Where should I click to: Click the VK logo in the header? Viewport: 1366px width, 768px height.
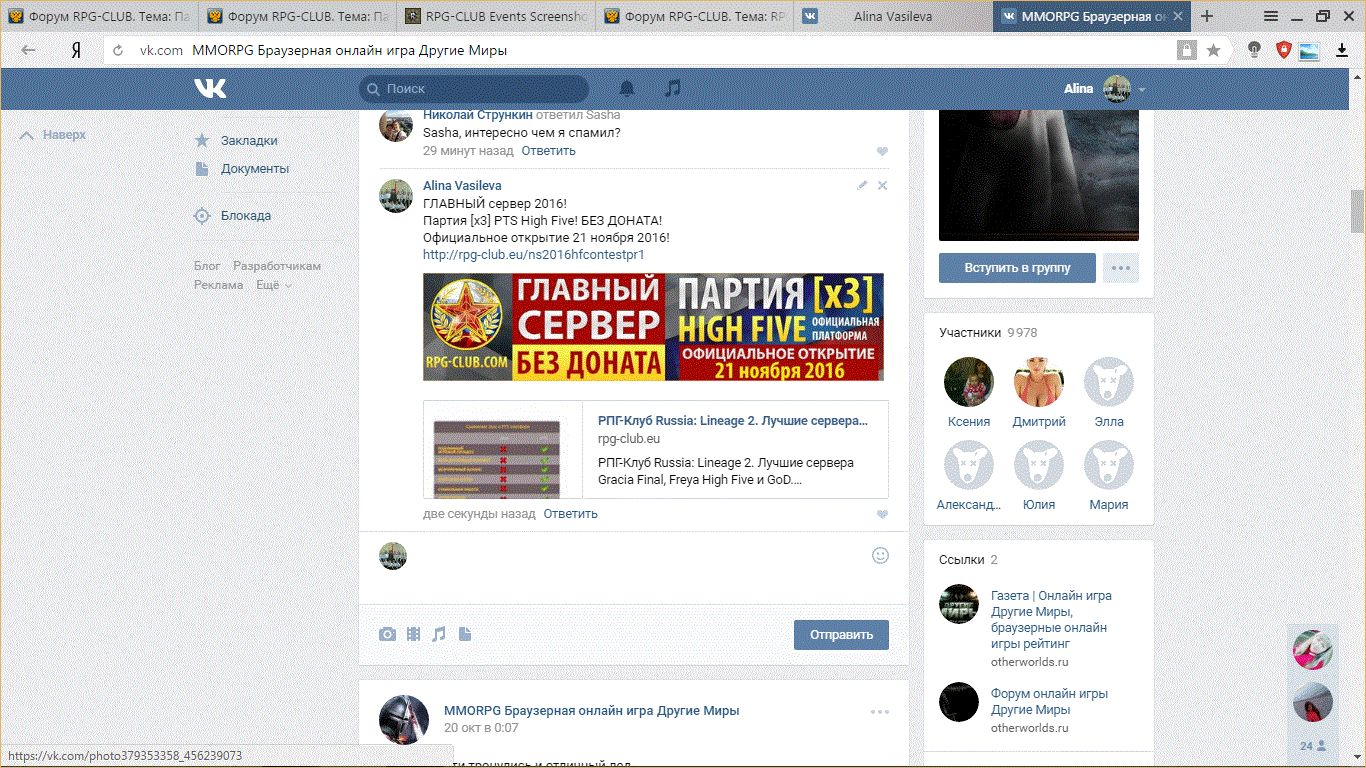tap(210, 89)
